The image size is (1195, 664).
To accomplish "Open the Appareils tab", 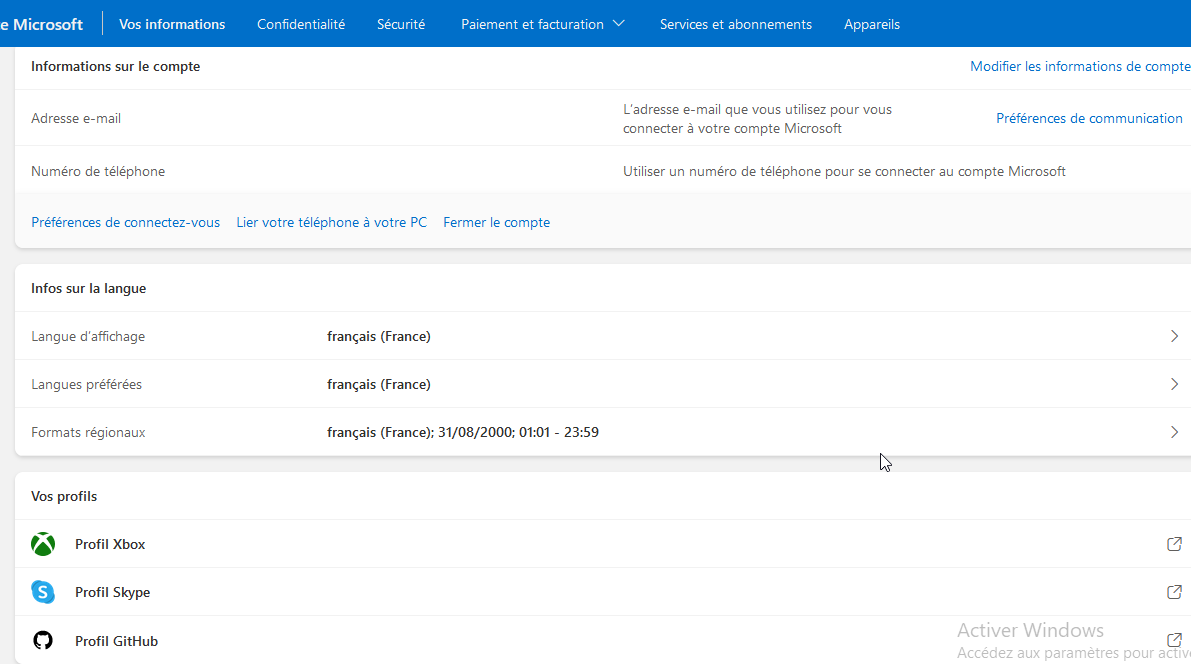I will [872, 24].
